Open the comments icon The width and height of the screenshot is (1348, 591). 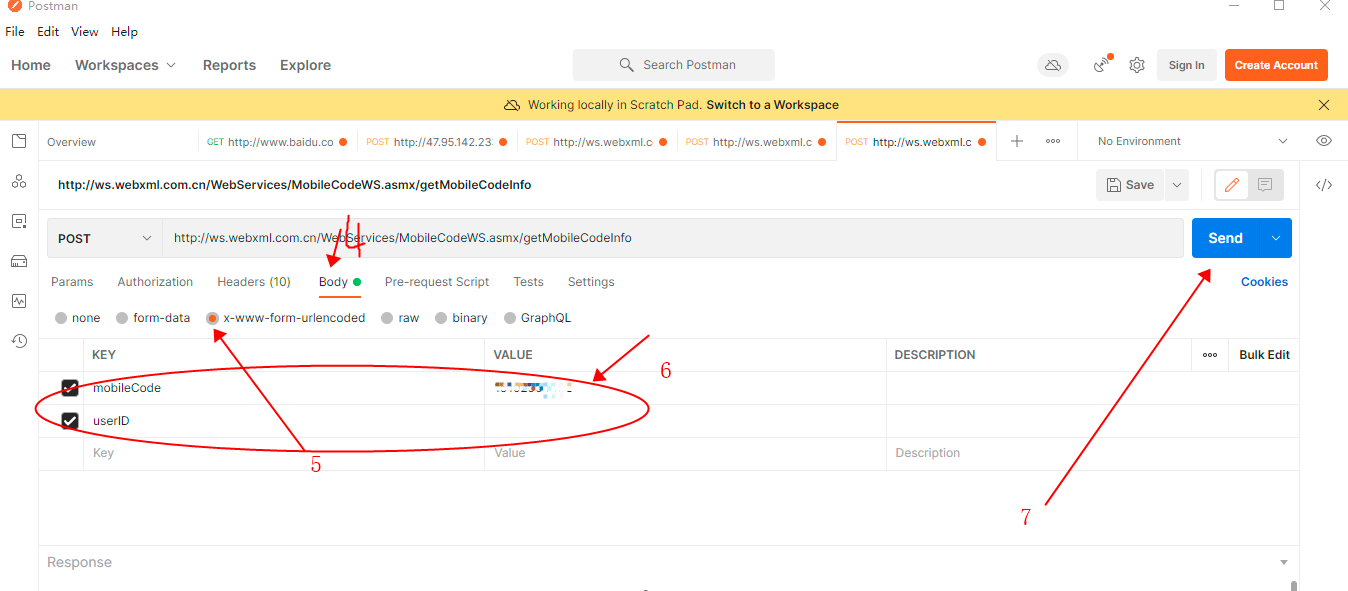(x=1265, y=185)
